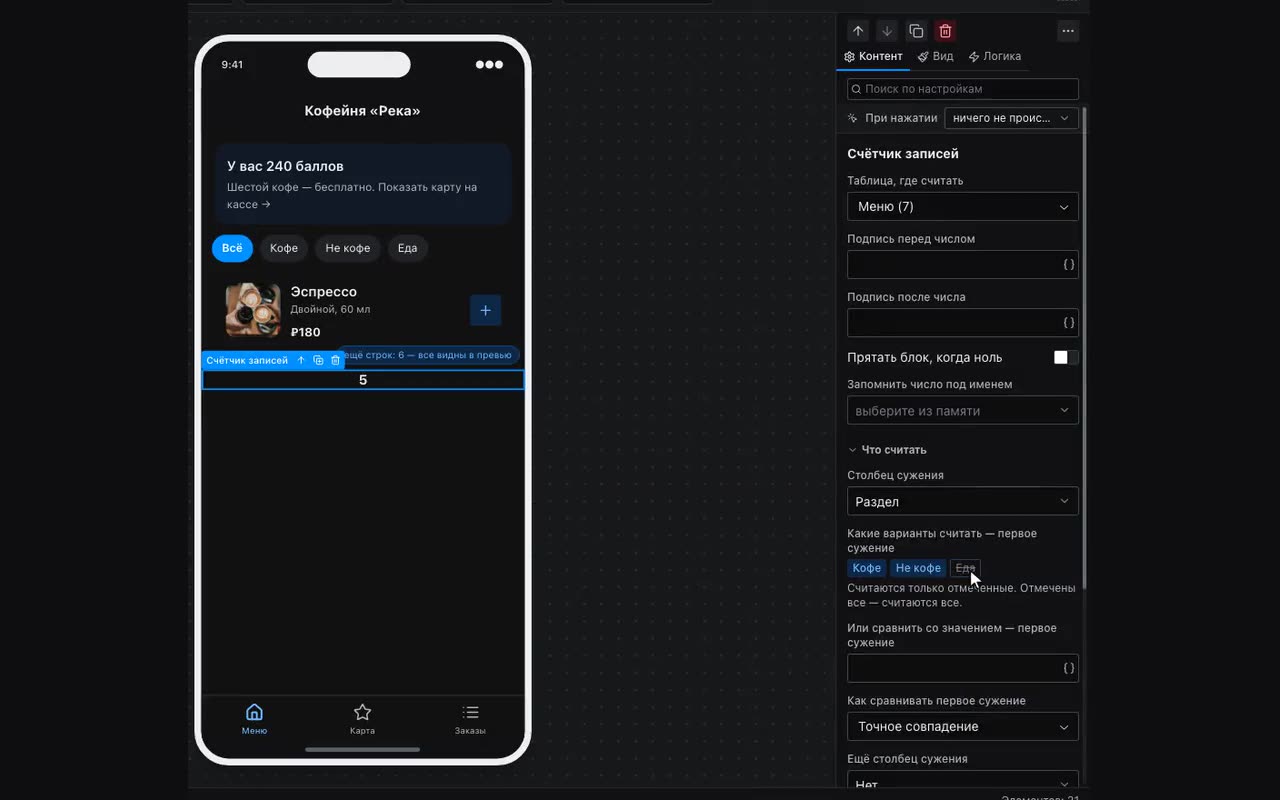
Task: Click the Двойной, 60 мл description
Action: (330, 310)
